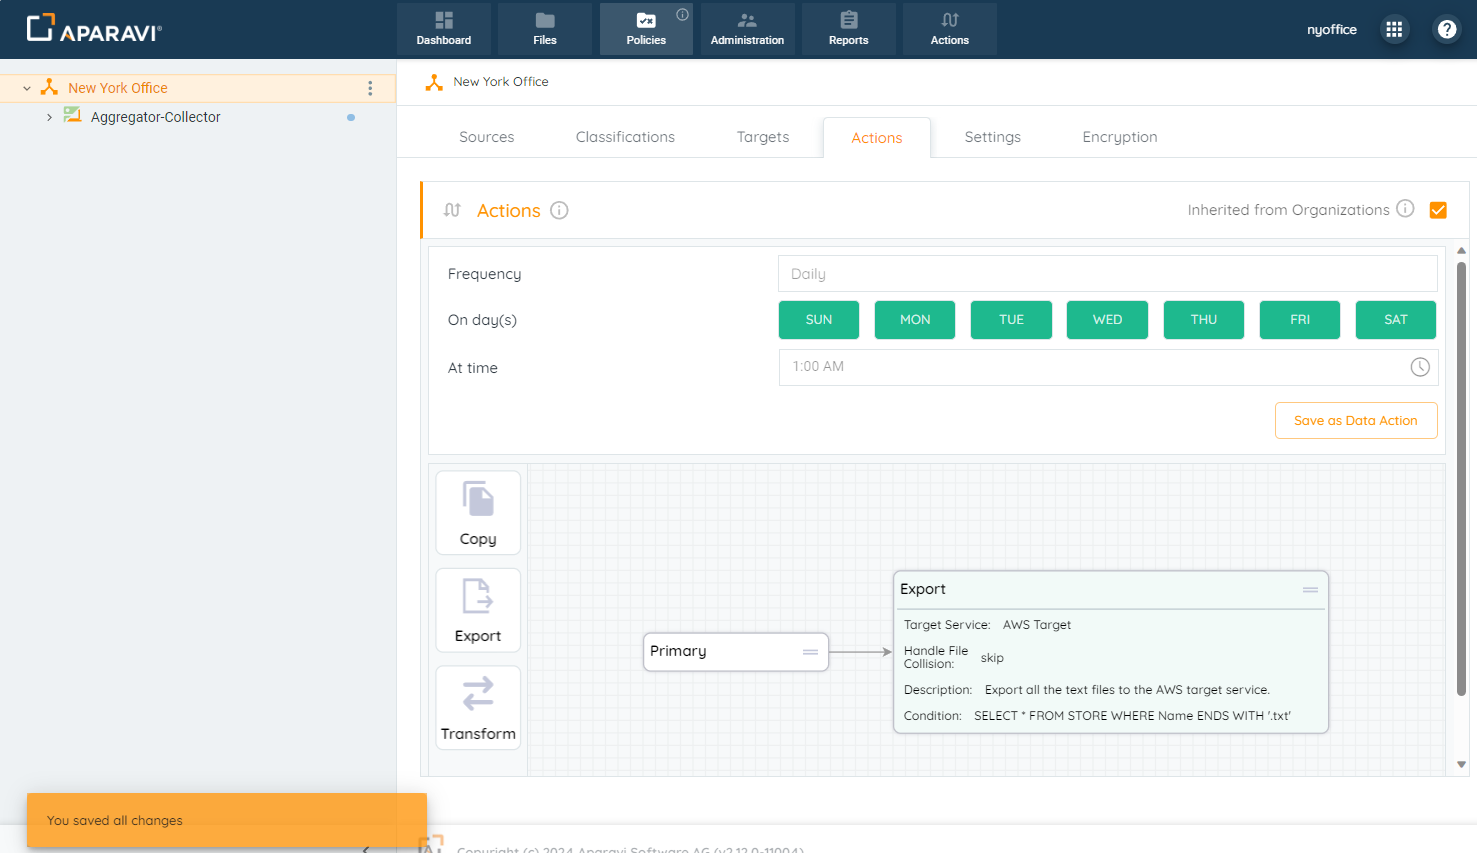Screen dimensions: 1477x853
Task: Open New York Office three-dot menu
Action: (x=370, y=88)
